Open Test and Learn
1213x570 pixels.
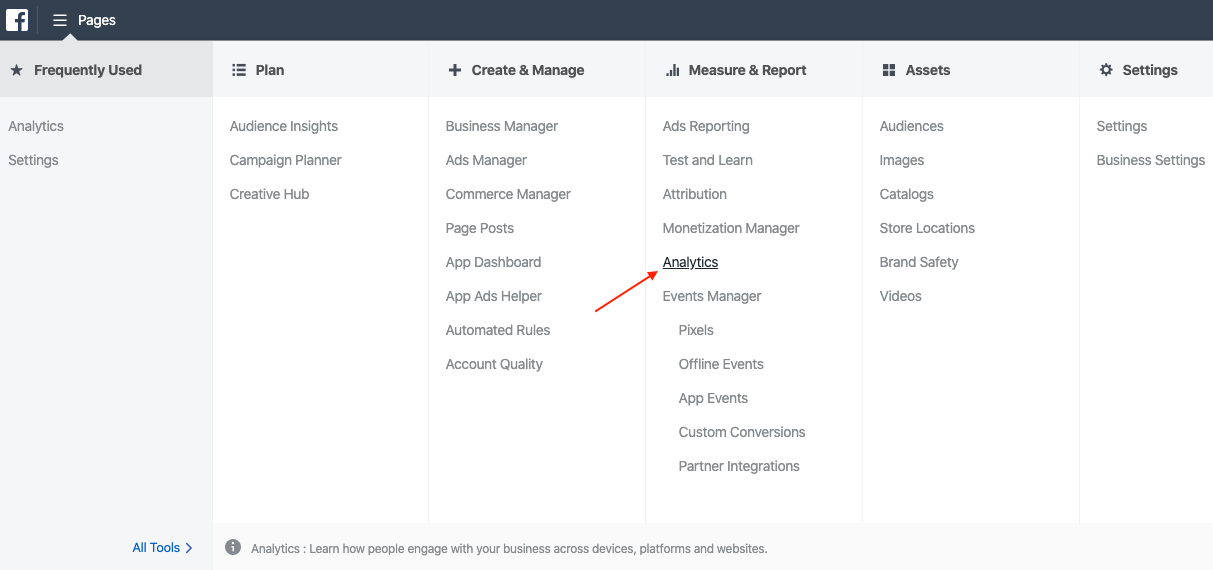click(x=708, y=160)
